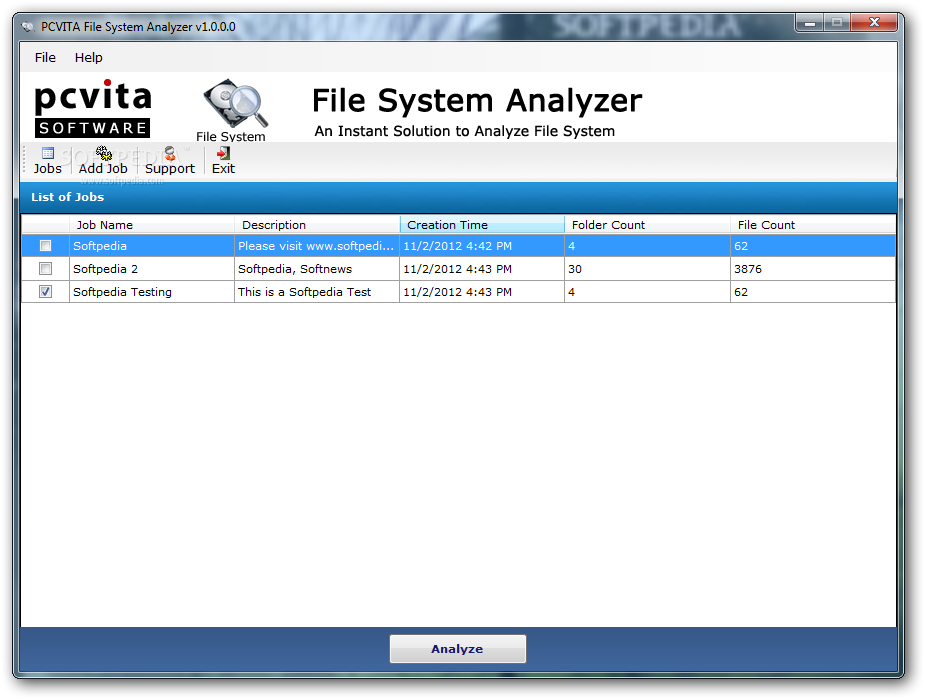Click the File System magnifier icon
Image resolution: width=925 pixels, height=699 pixels.
click(235, 103)
